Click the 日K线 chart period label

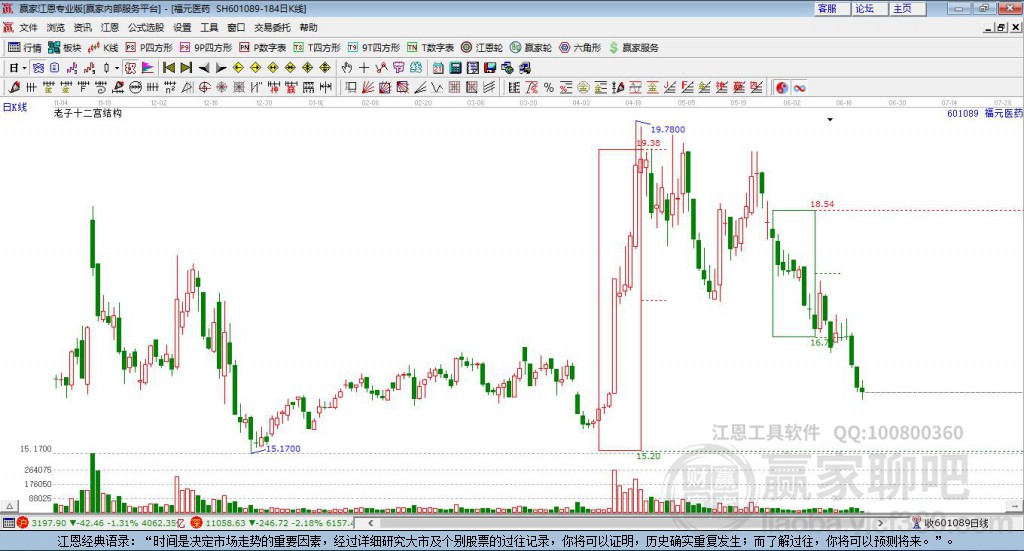click(15, 107)
